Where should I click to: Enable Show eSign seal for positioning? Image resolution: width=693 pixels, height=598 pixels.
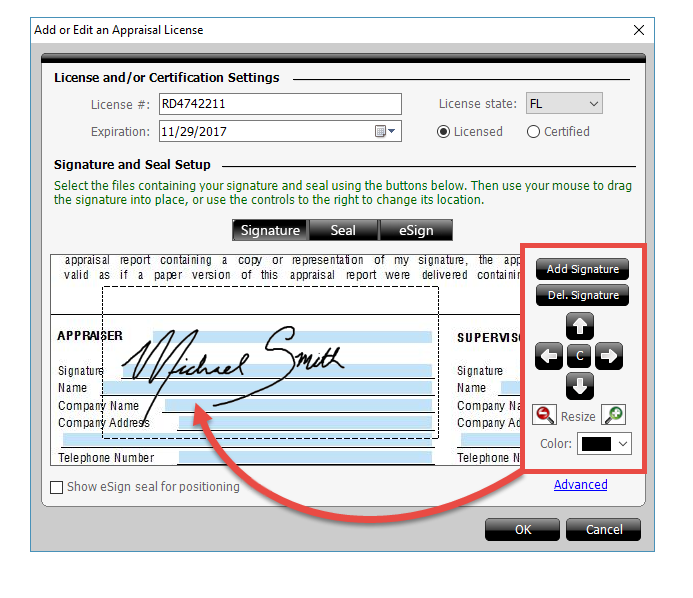57,487
